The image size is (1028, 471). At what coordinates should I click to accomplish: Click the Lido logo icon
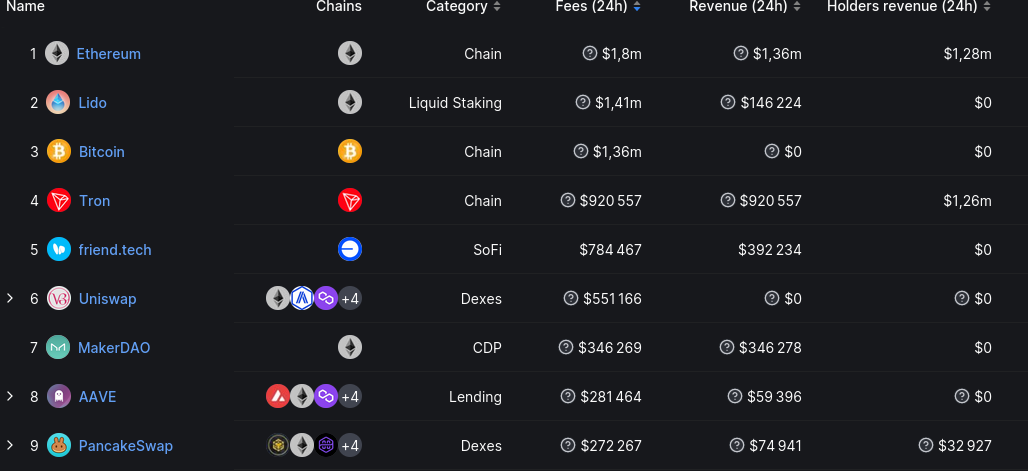click(59, 103)
